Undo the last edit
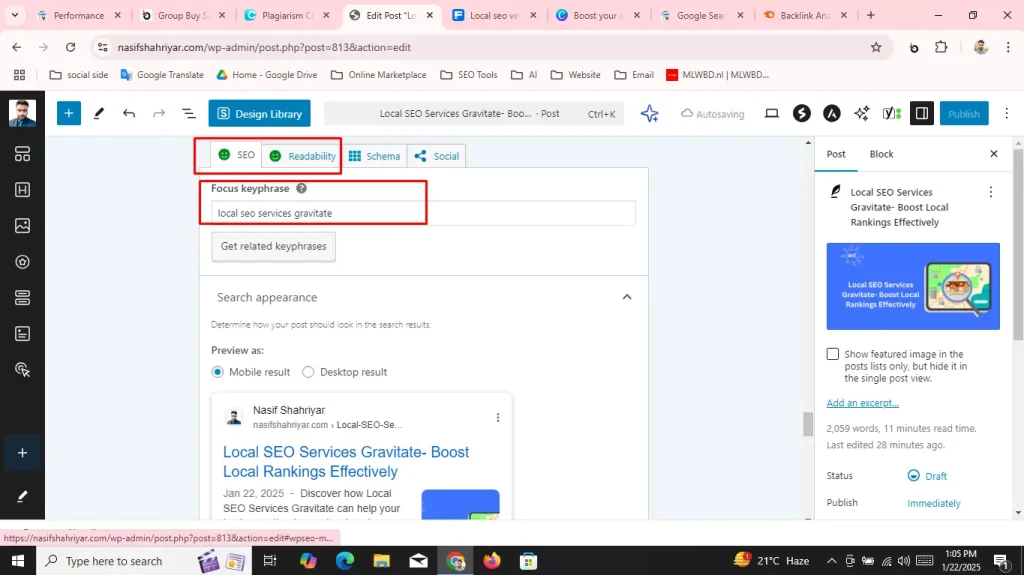 tap(129, 114)
